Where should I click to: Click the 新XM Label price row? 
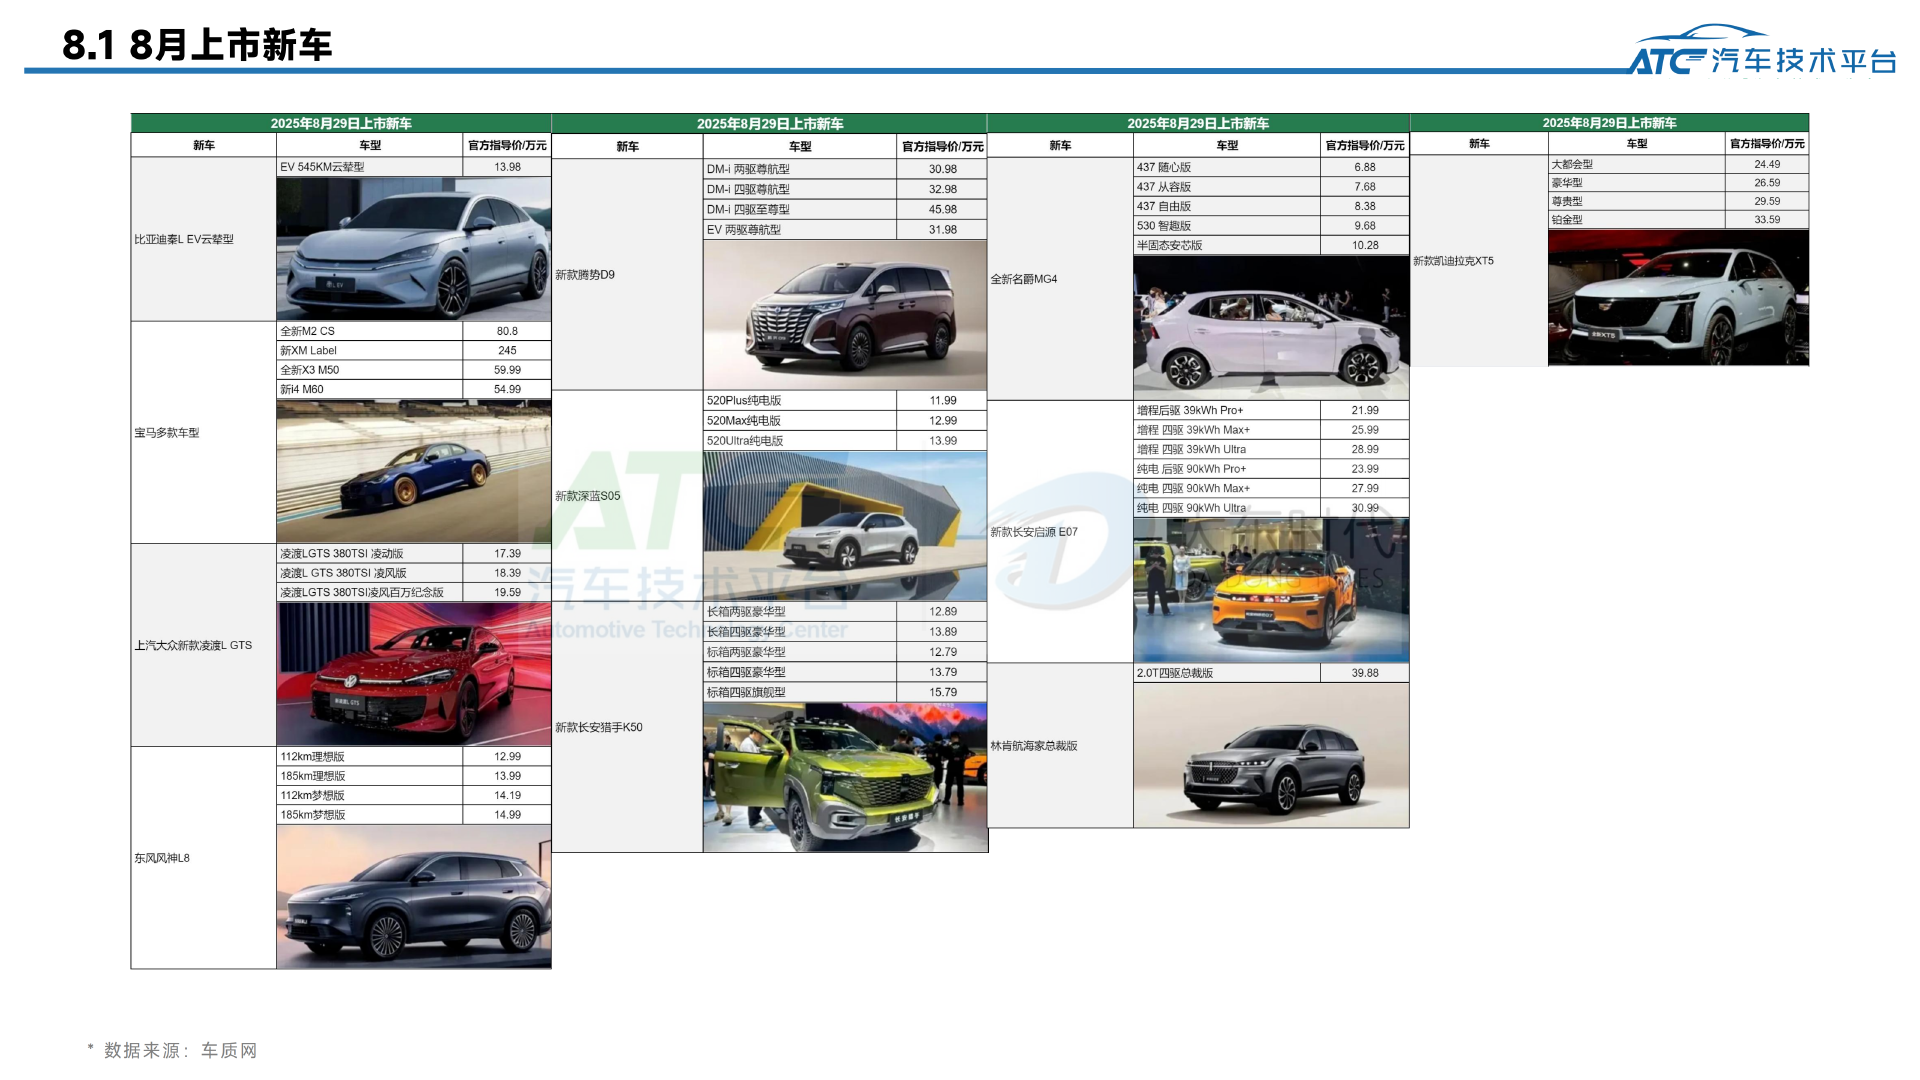coord(413,351)
